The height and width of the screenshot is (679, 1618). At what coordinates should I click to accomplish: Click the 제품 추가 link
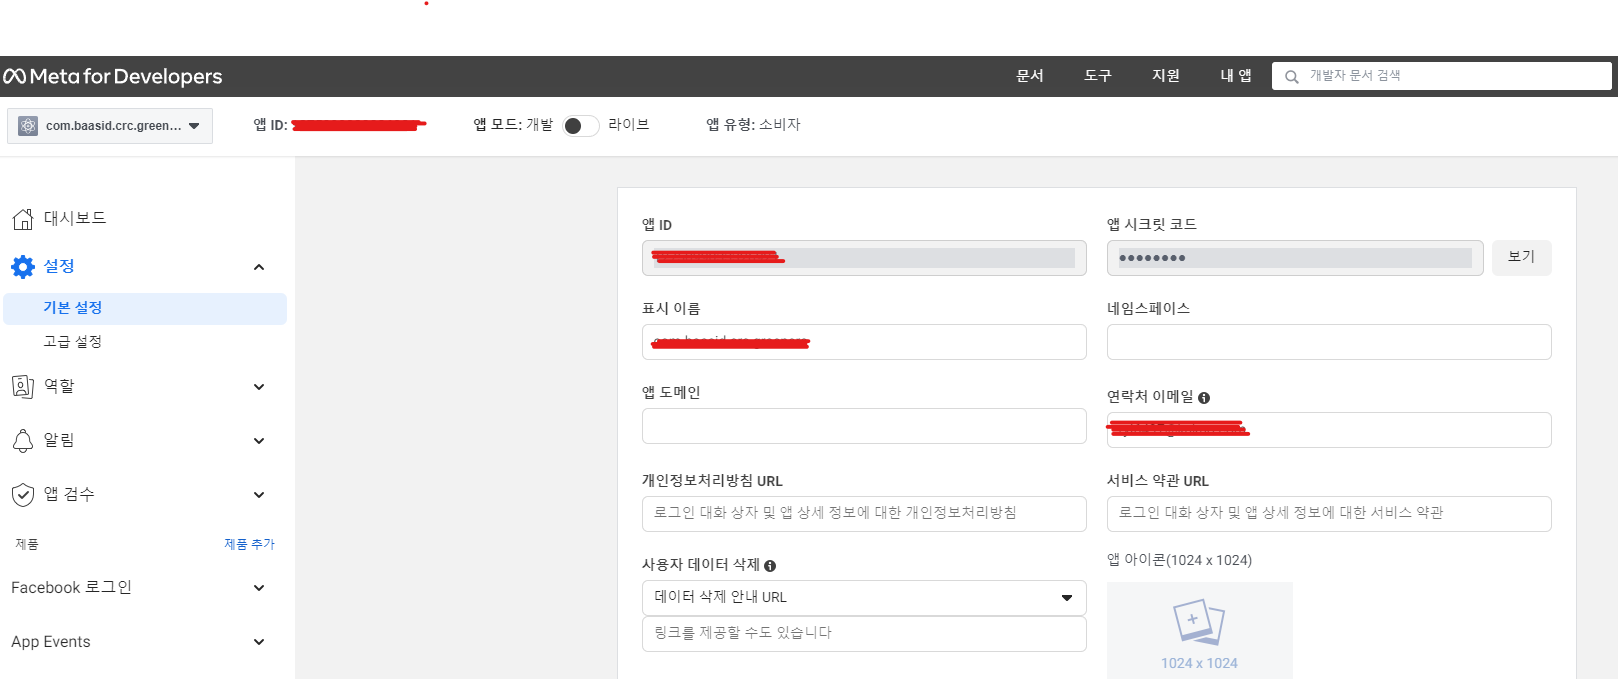249,544
